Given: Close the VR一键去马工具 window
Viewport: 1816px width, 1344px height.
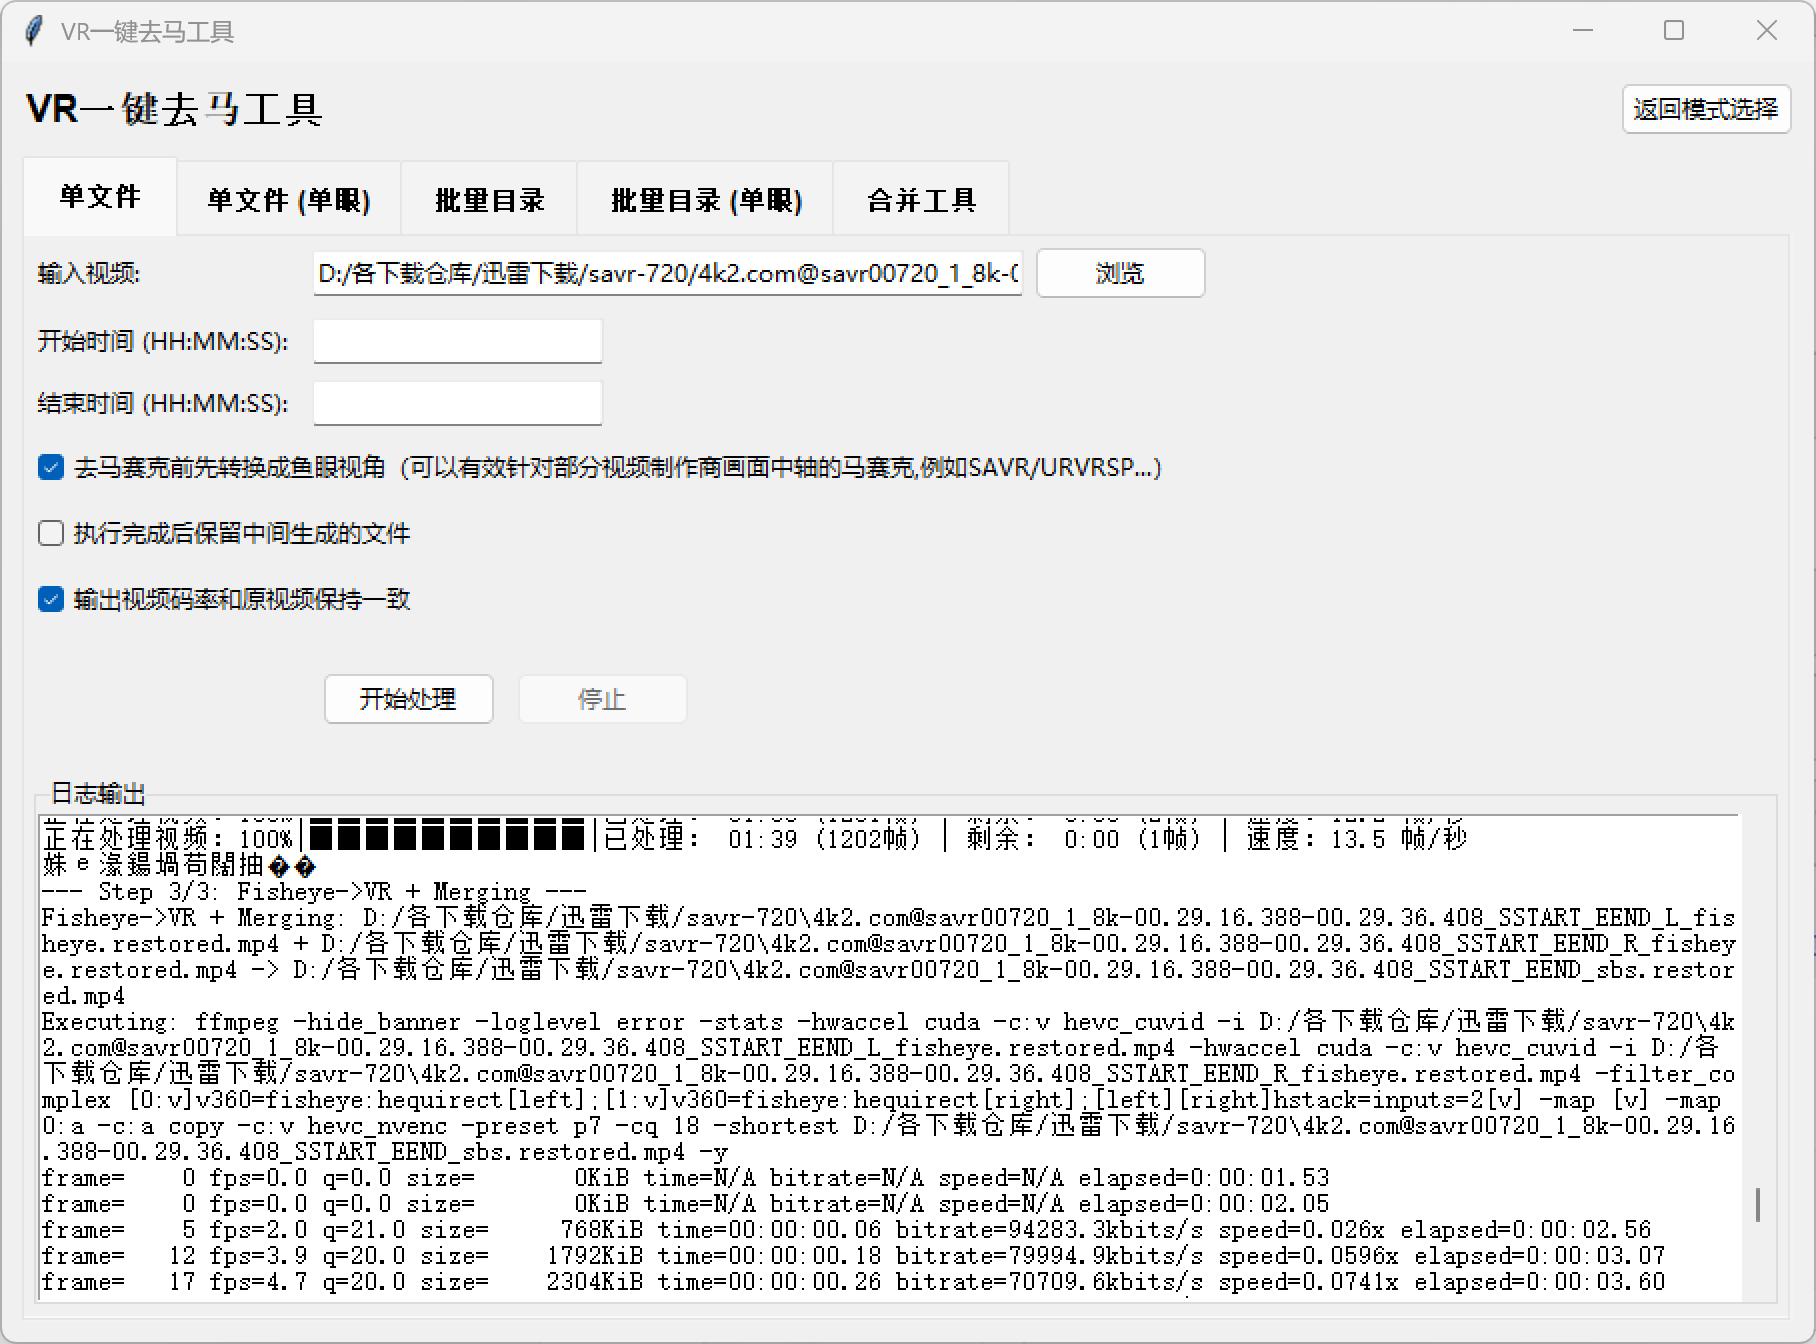Looking at the screenshot, I should [x=1767, y=31].
